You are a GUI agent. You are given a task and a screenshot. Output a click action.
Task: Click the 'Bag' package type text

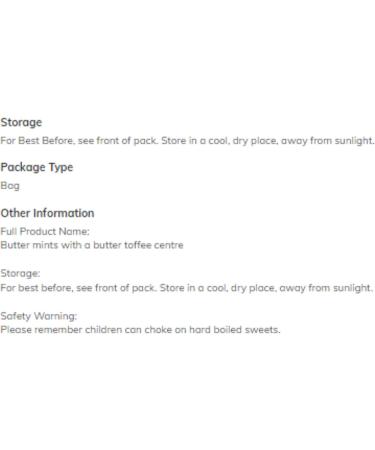pyautogui.click(x=10, y=186)
